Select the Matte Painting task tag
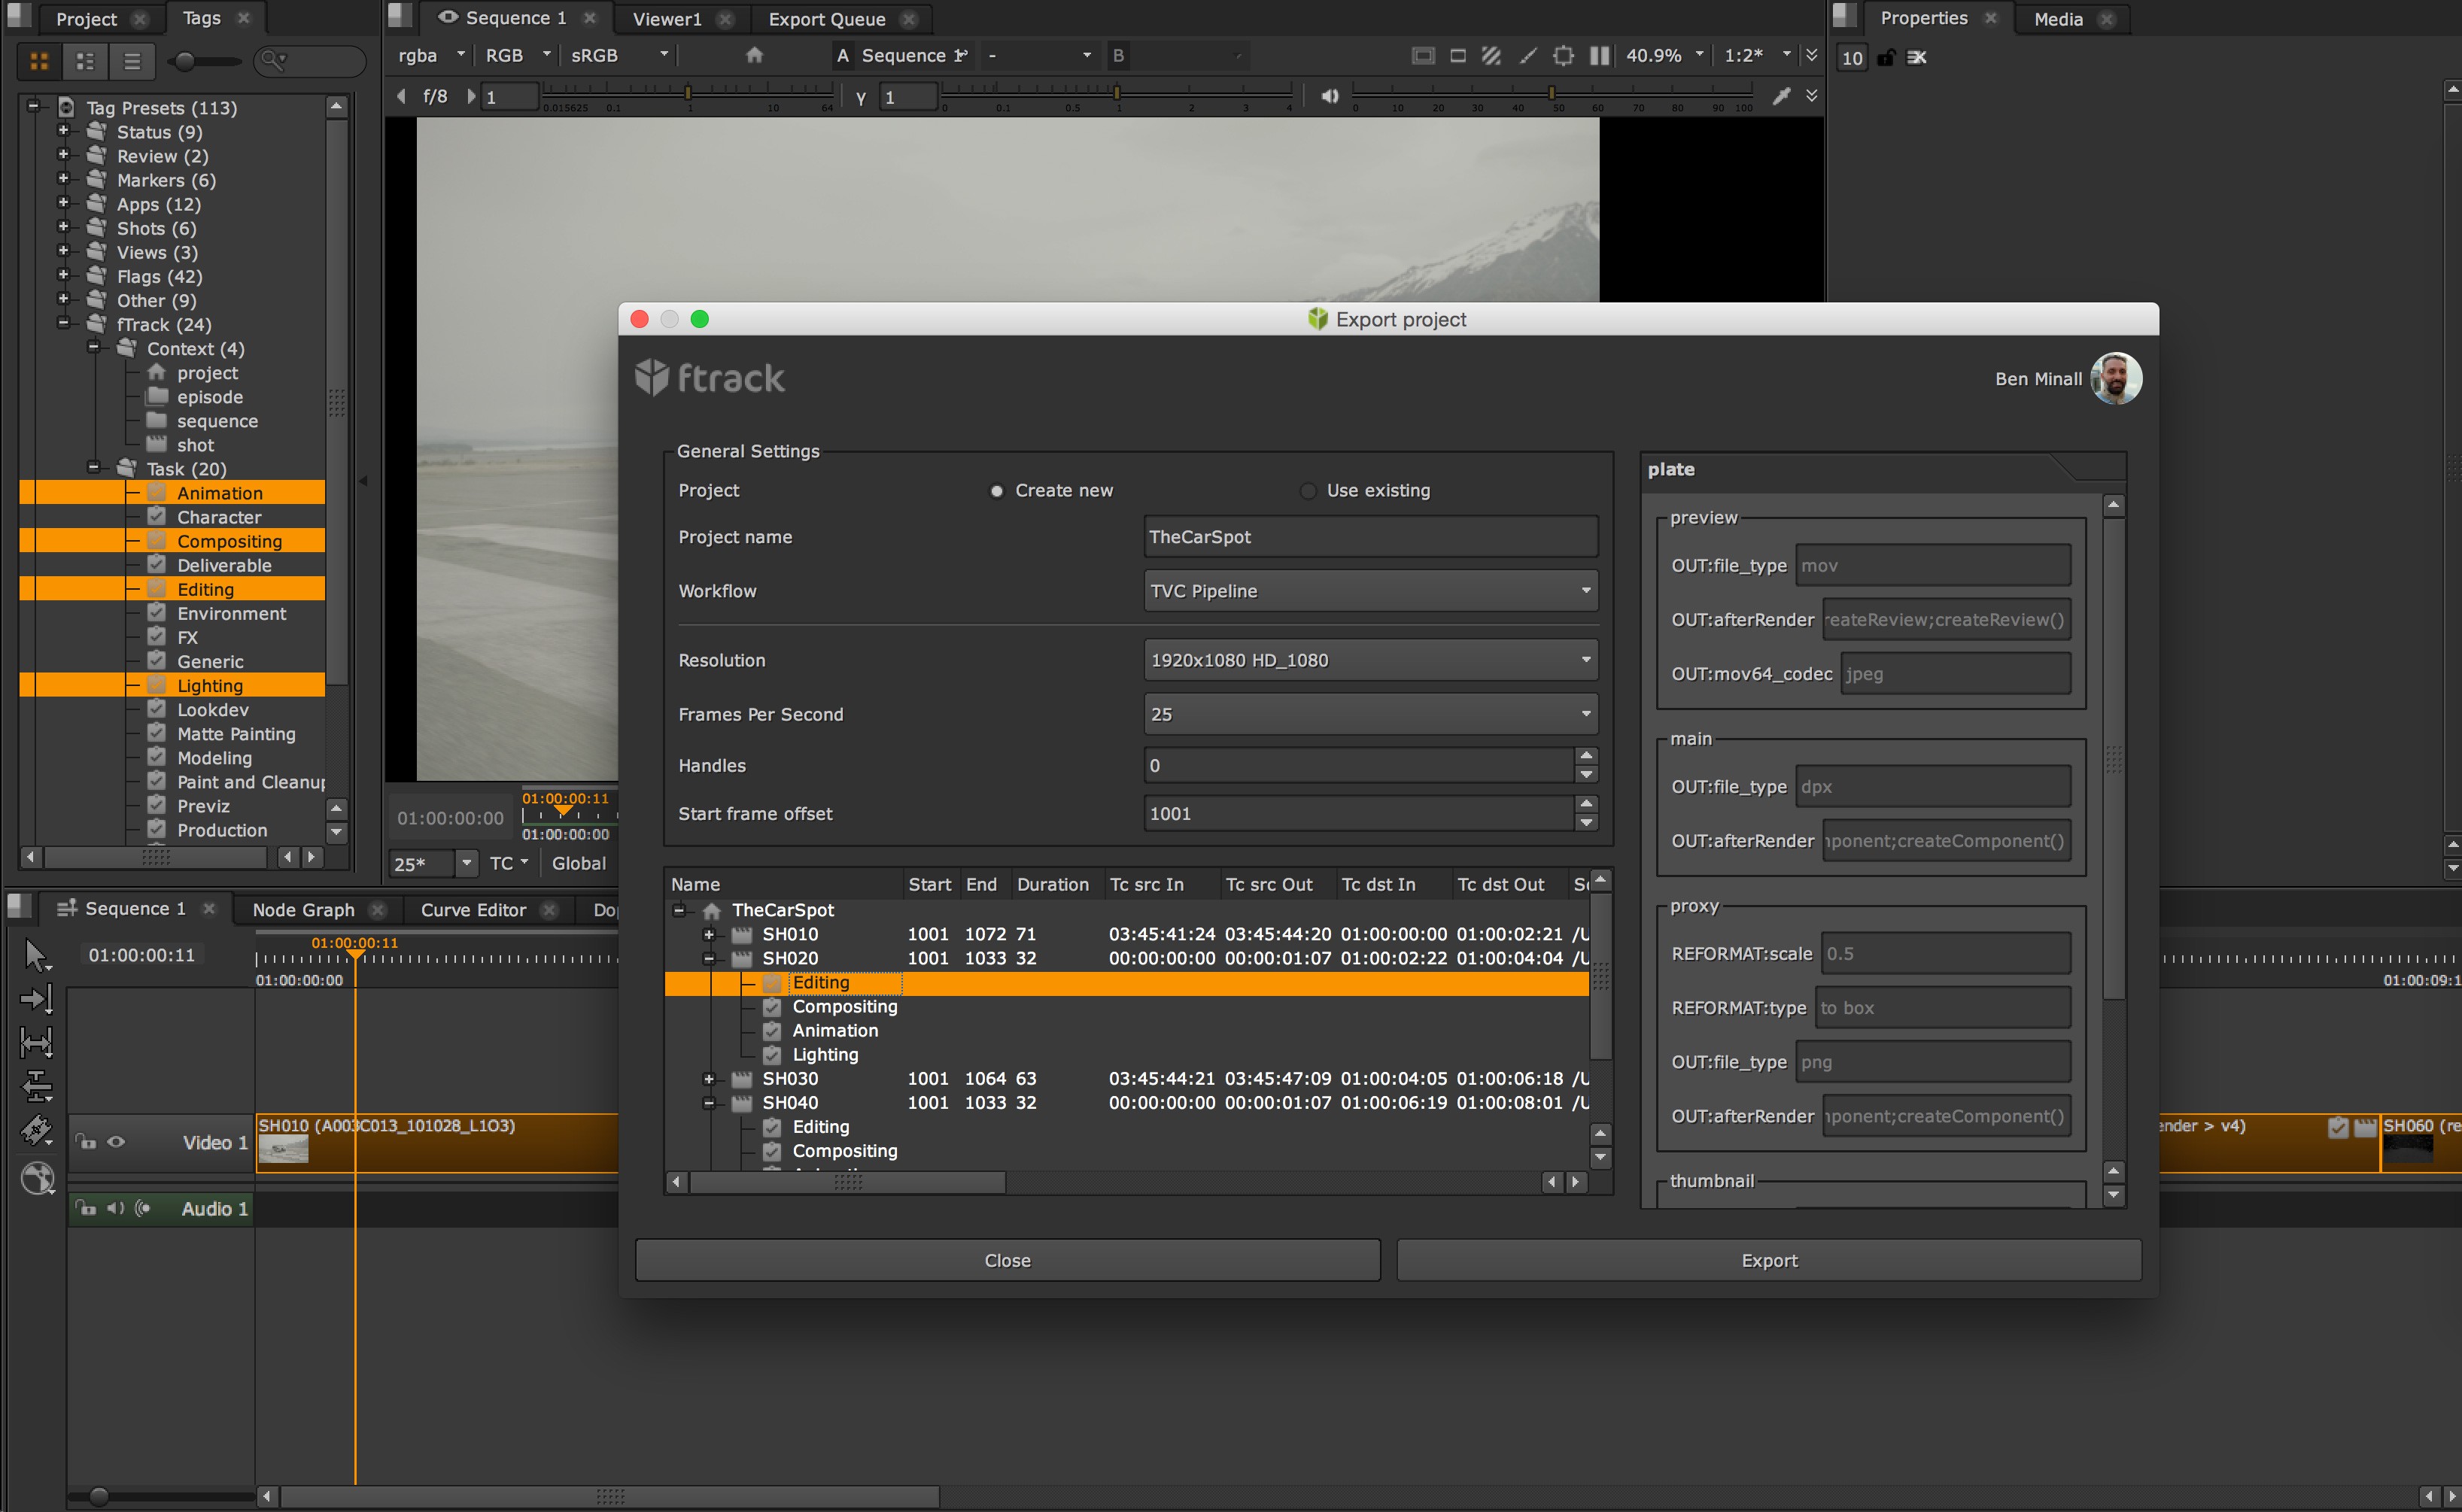Image resolution: width=2462 pixels, height=1512 pixels. pos(236,733)
